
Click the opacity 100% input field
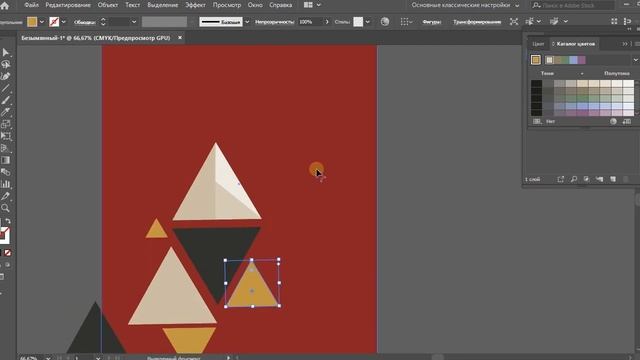point(310,22)
